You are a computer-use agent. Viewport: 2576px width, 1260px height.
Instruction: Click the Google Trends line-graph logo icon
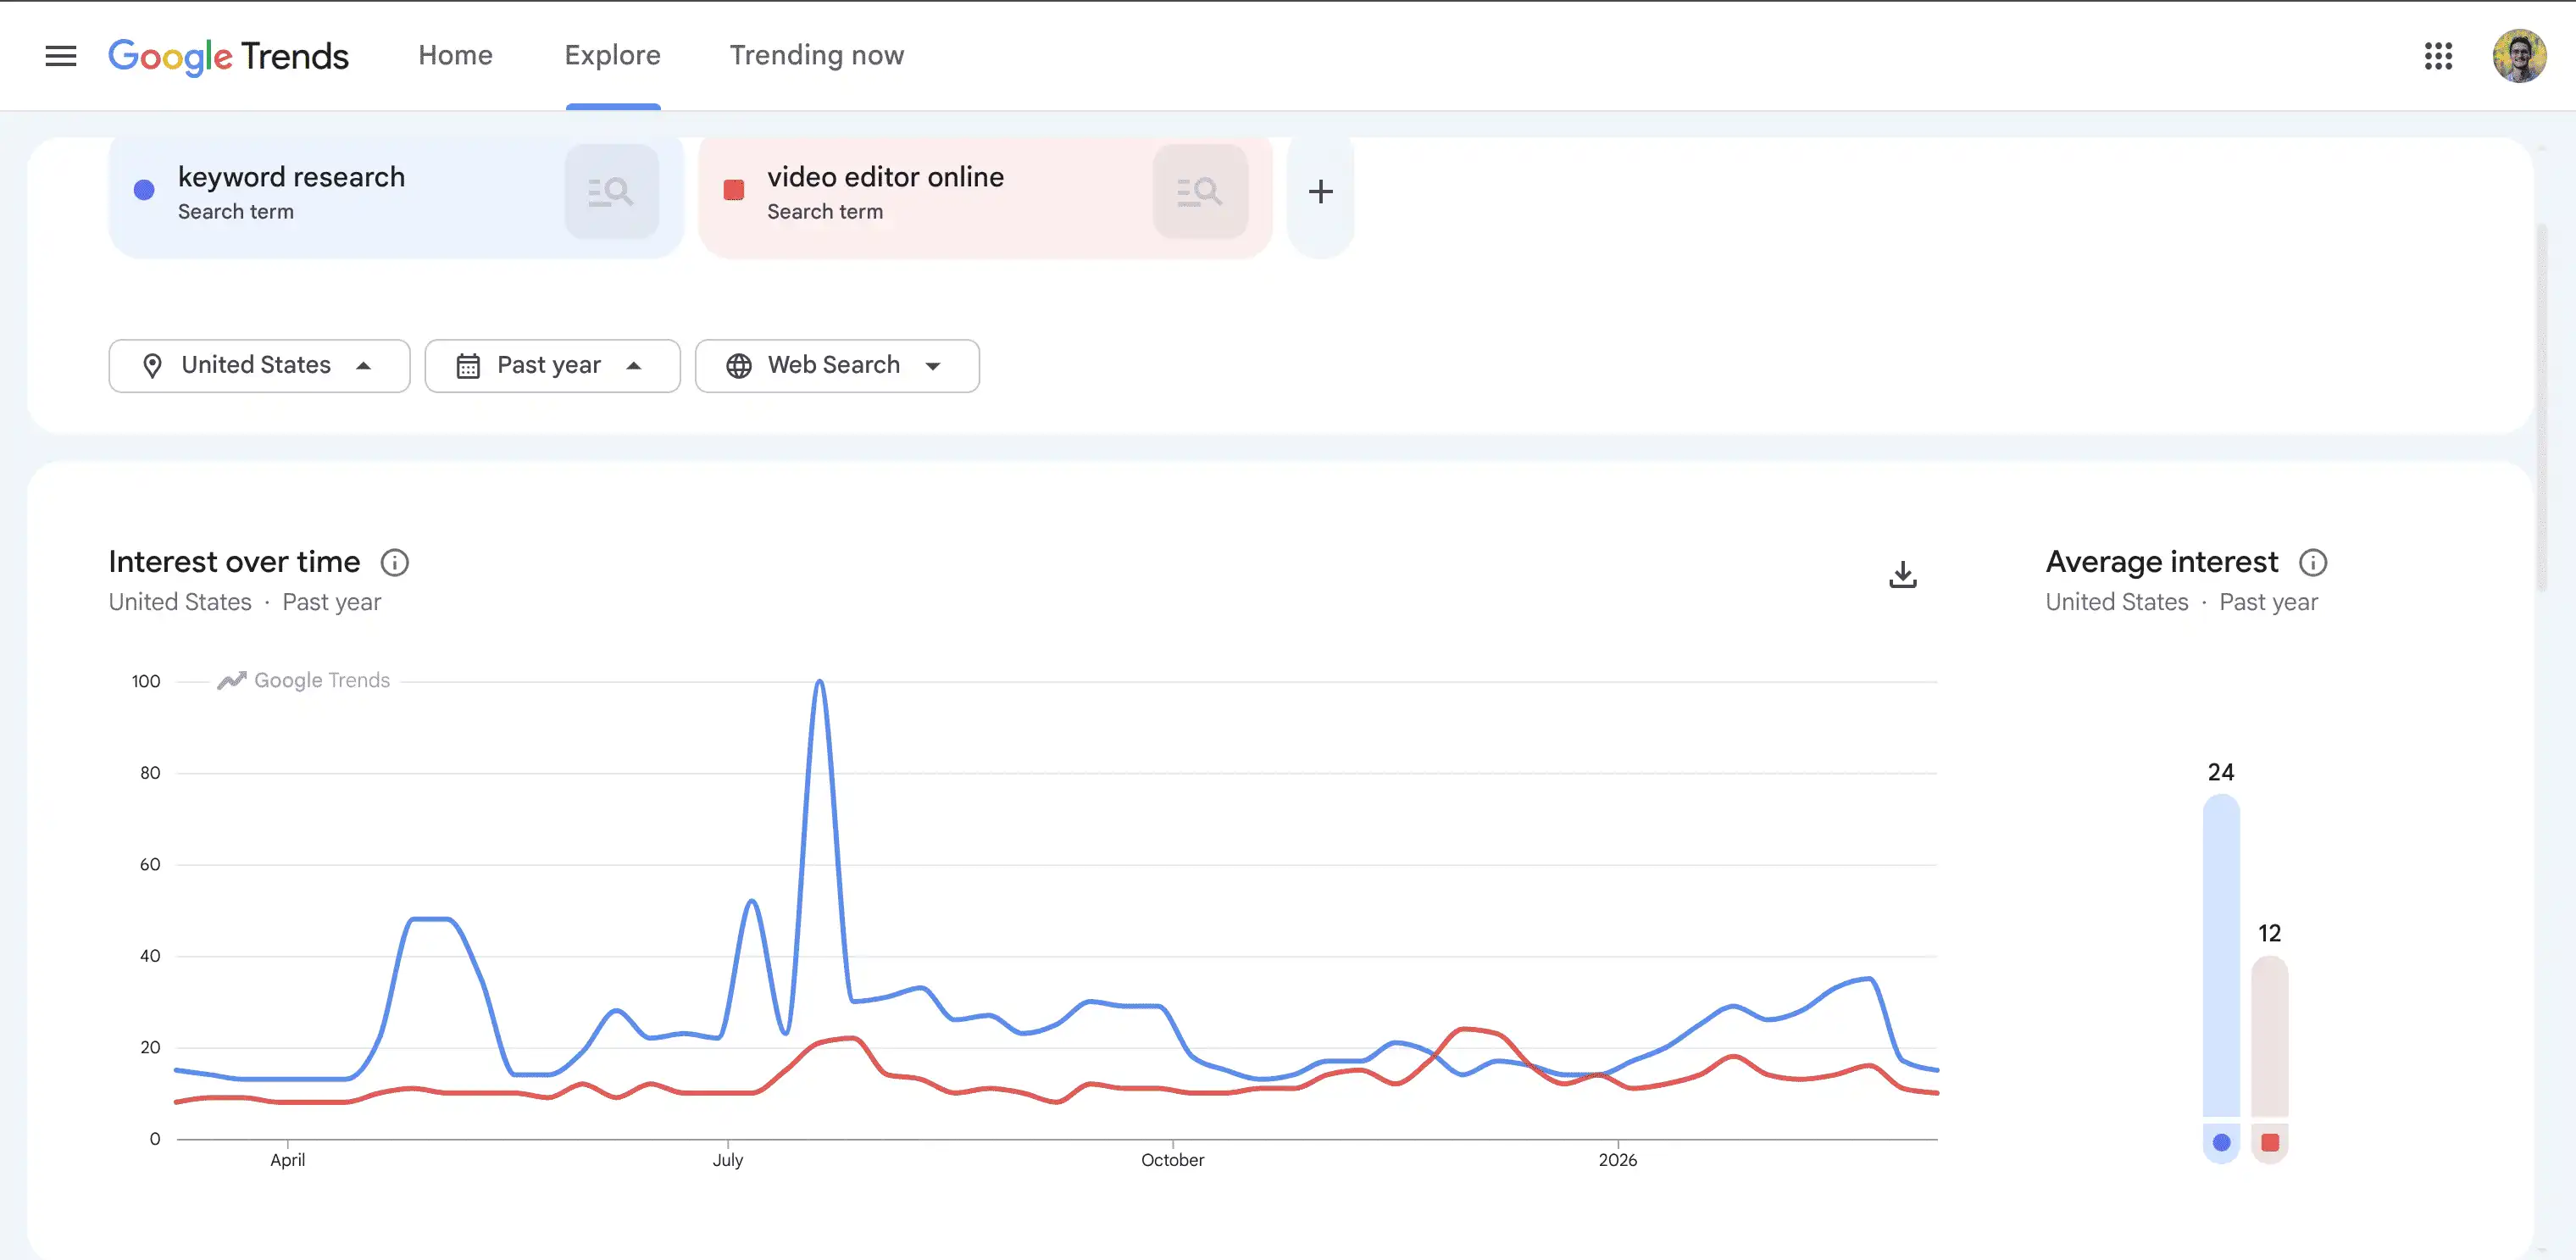click(231, 680)
